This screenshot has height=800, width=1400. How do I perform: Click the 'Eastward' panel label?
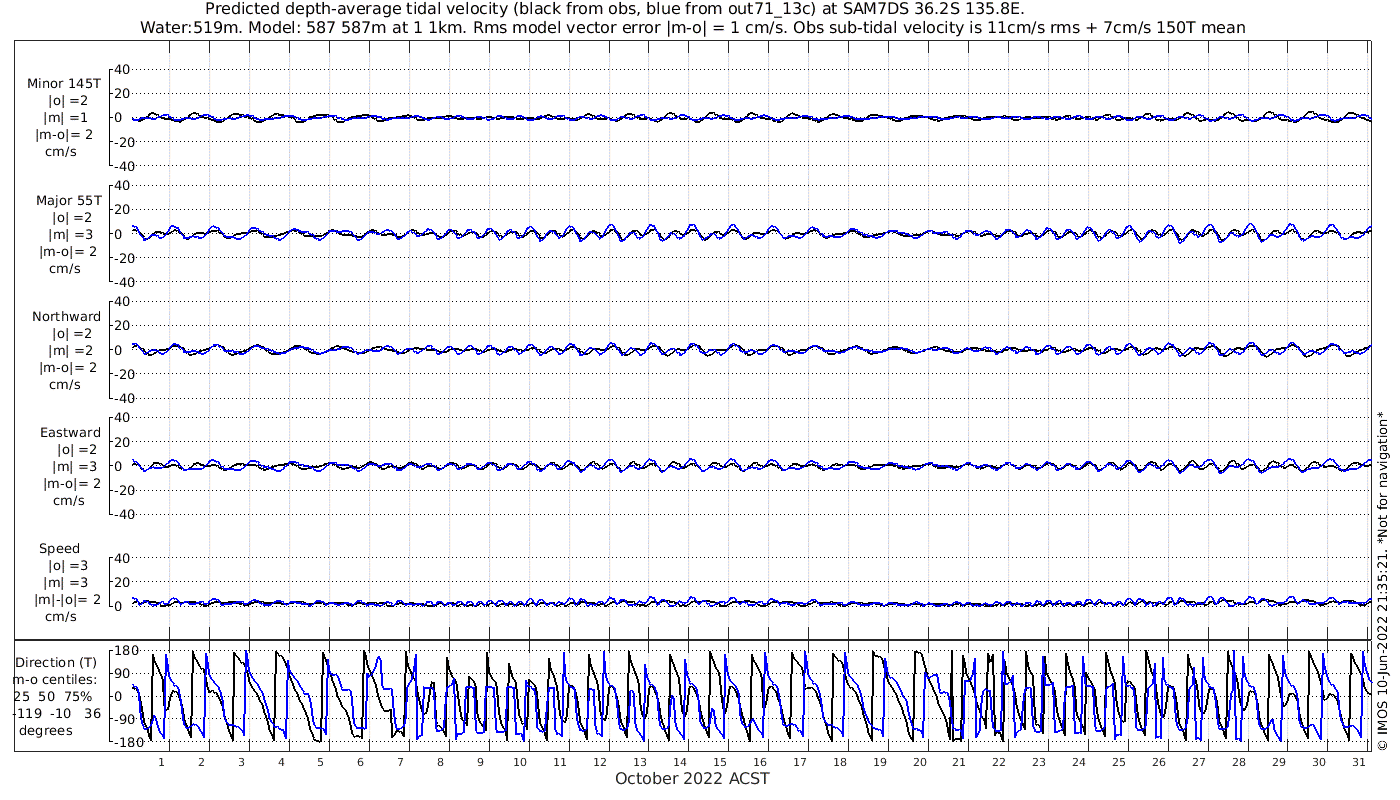(70, 433)
